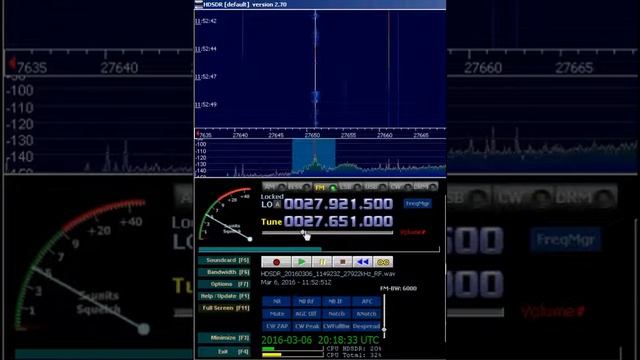Open the FreqMgr frequency manager
Viewport: 640px width, 360px height.
tap(417, 203)
